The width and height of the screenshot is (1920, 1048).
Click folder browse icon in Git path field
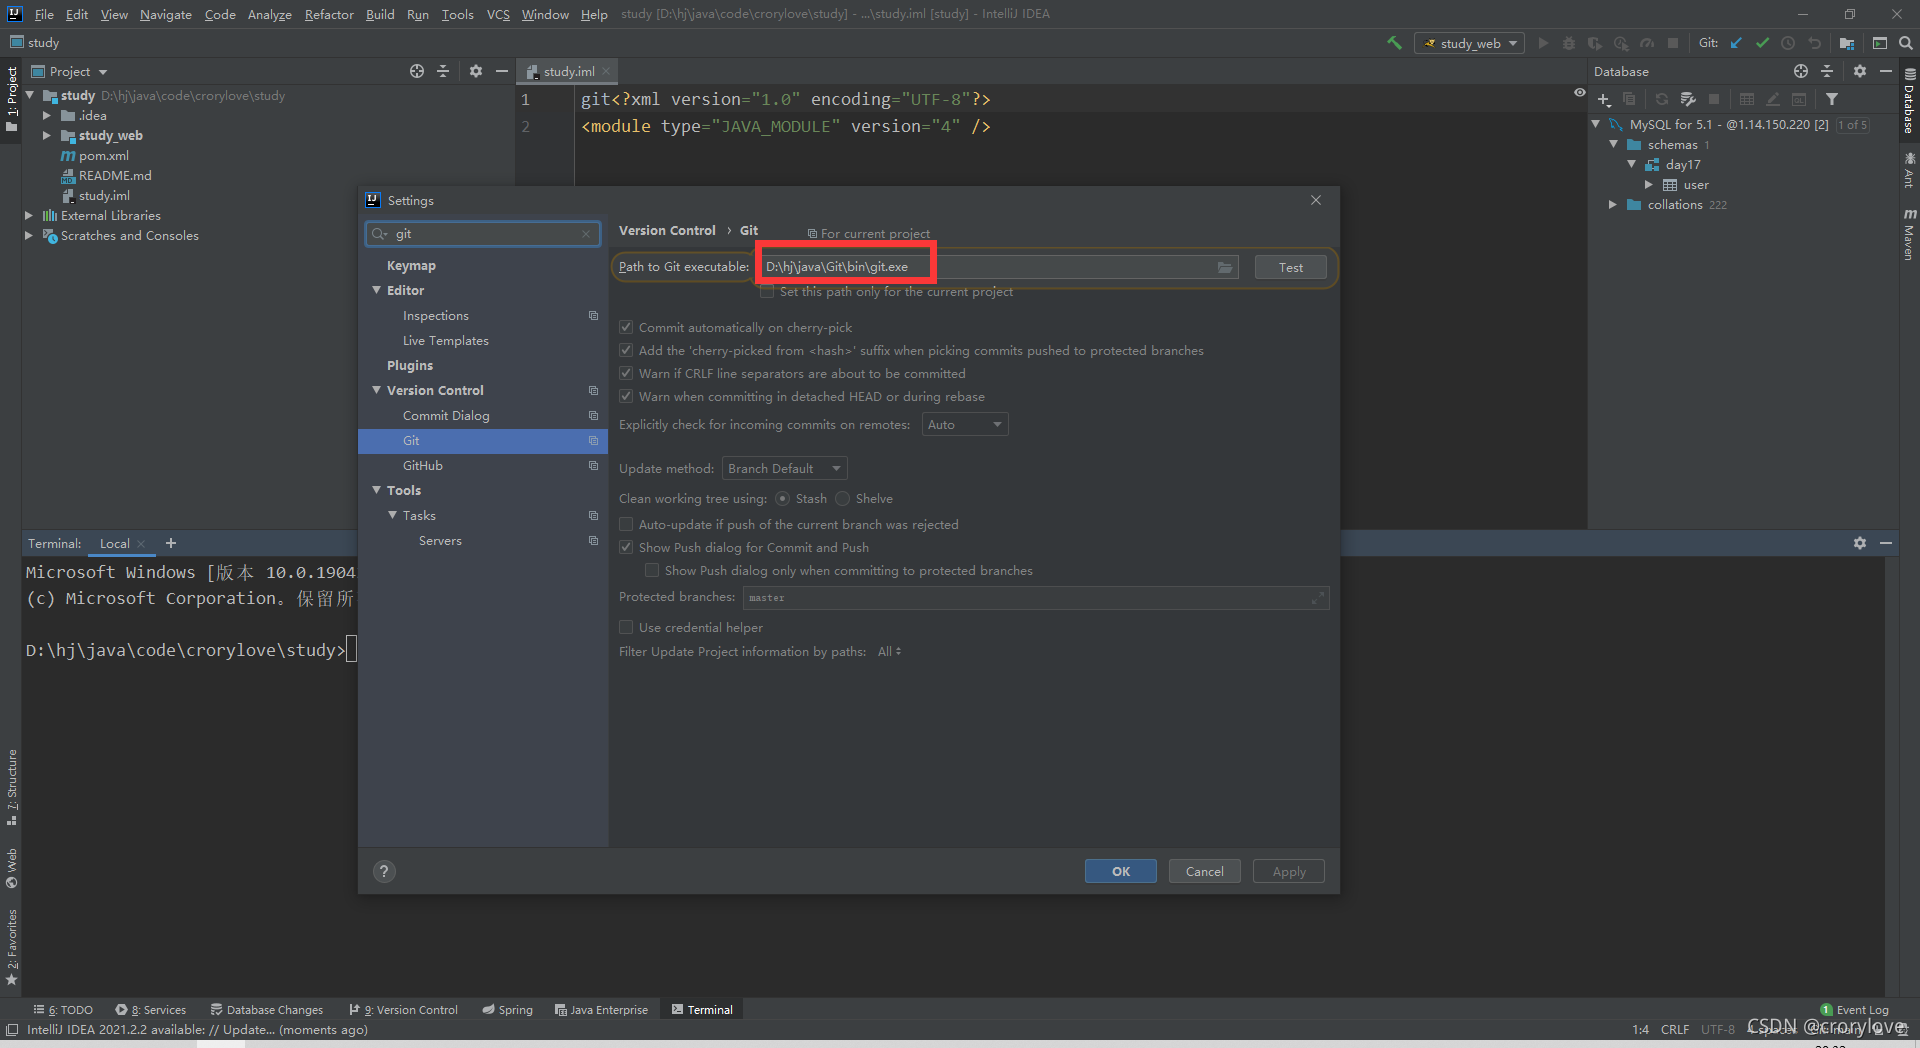(1225, 267)
